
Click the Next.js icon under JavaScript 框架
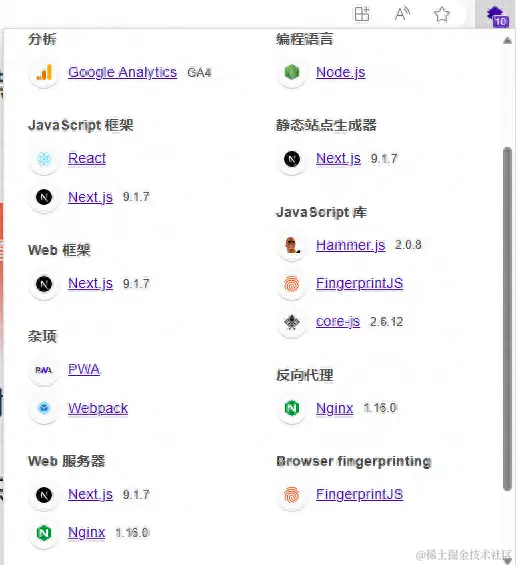(x=44, y=197)
